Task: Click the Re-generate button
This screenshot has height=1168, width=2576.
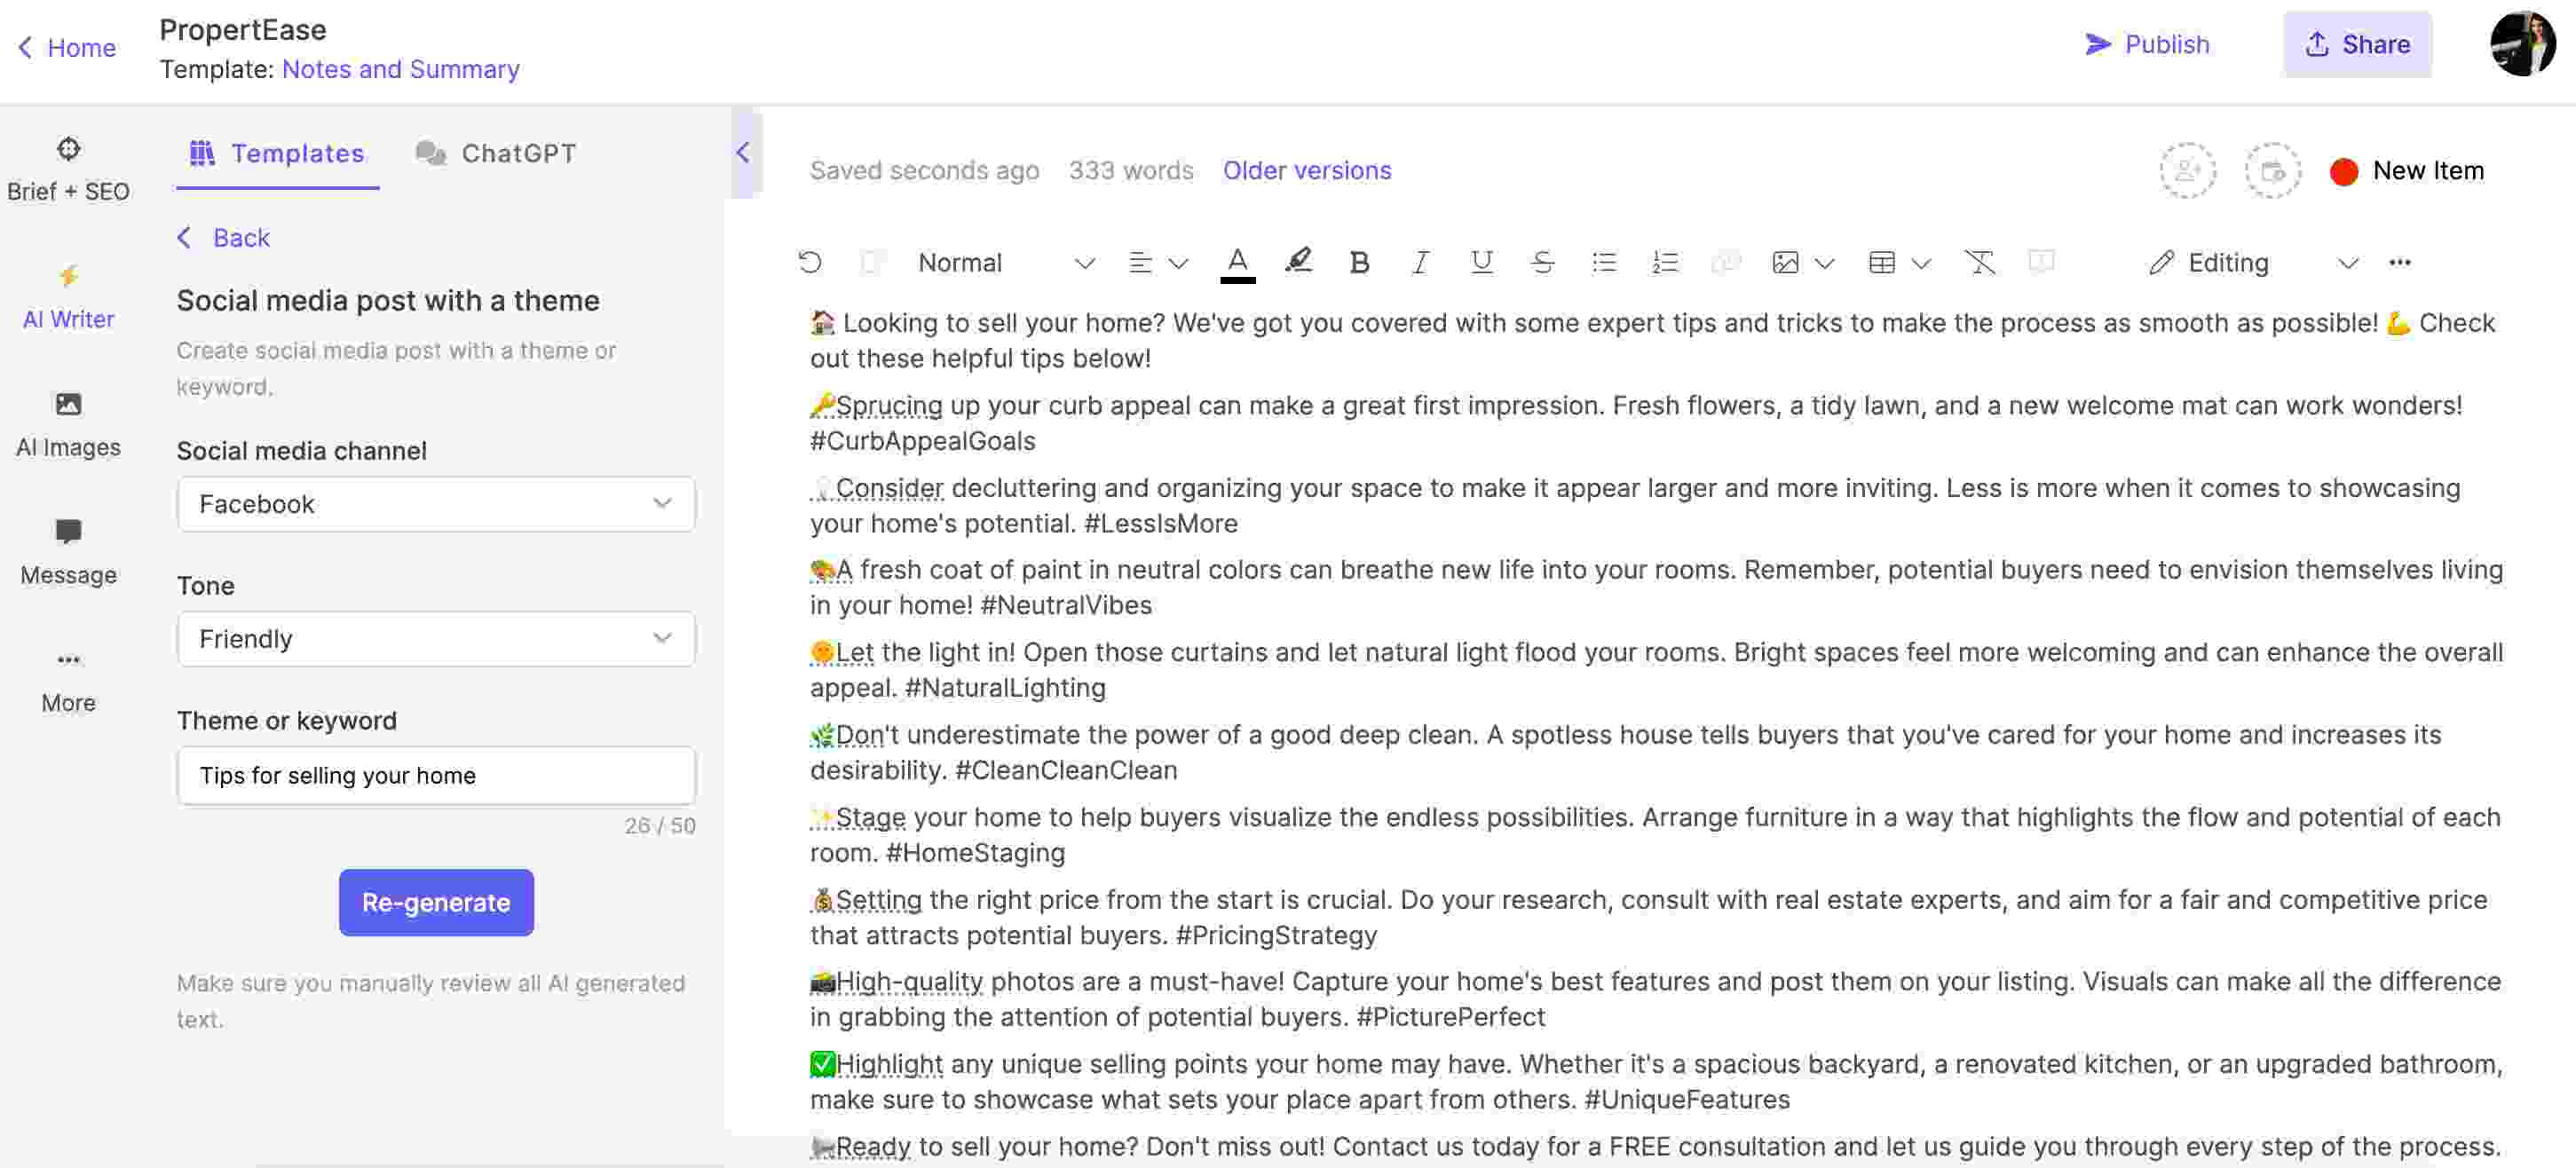Action: (435, 902)
